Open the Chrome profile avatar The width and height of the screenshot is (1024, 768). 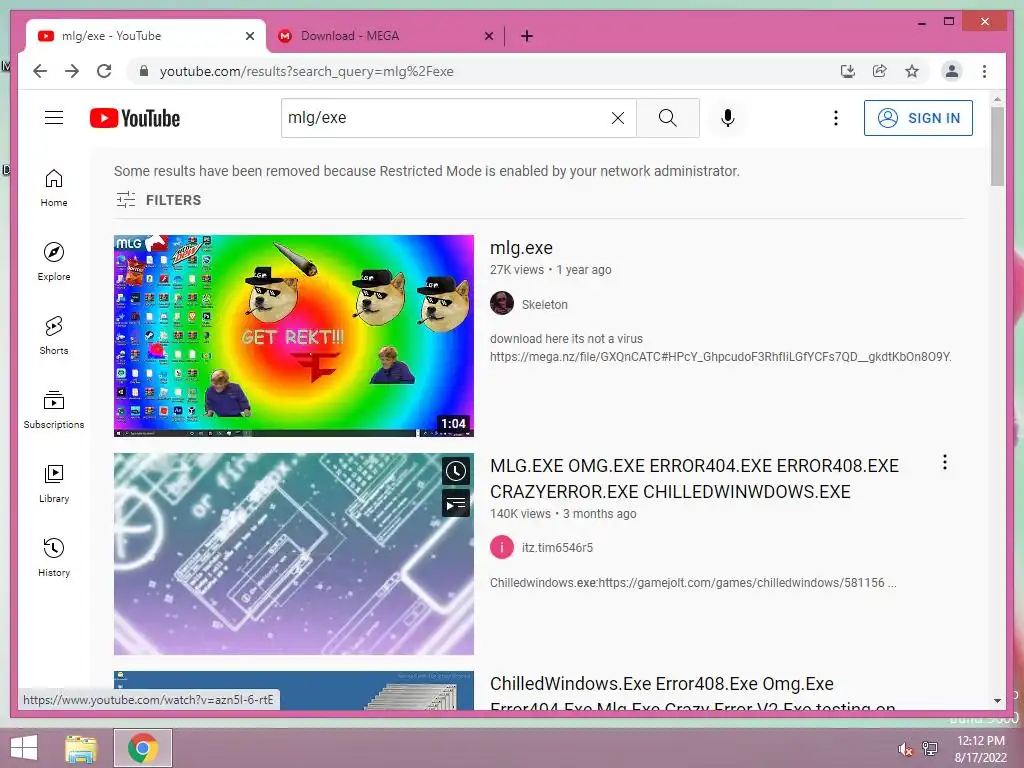952,71
